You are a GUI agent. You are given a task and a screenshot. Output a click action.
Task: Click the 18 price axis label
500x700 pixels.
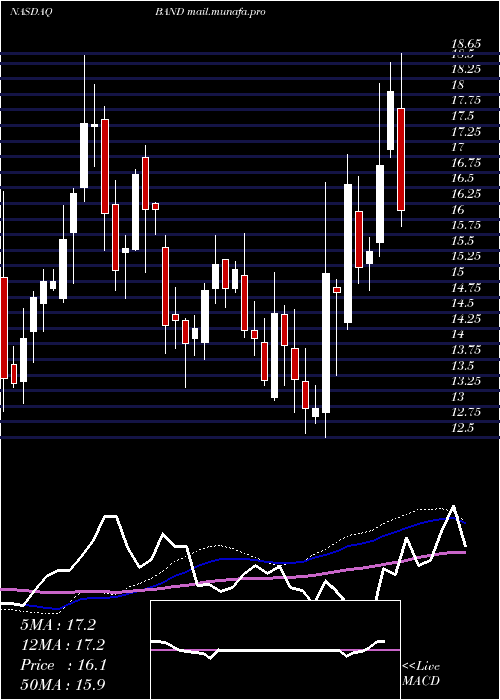(458, 85)
